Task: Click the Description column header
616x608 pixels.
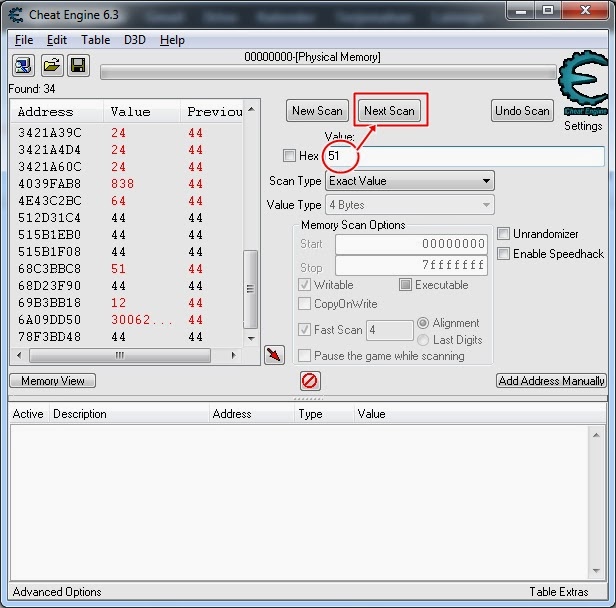Action: click(x=129, y=414)
